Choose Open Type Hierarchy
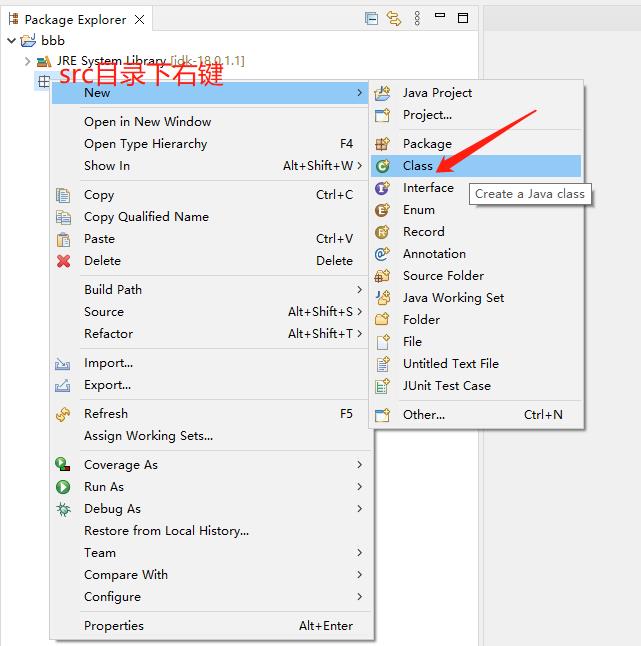This screenshot has width=641, height=646. click(x=210, y=144)
